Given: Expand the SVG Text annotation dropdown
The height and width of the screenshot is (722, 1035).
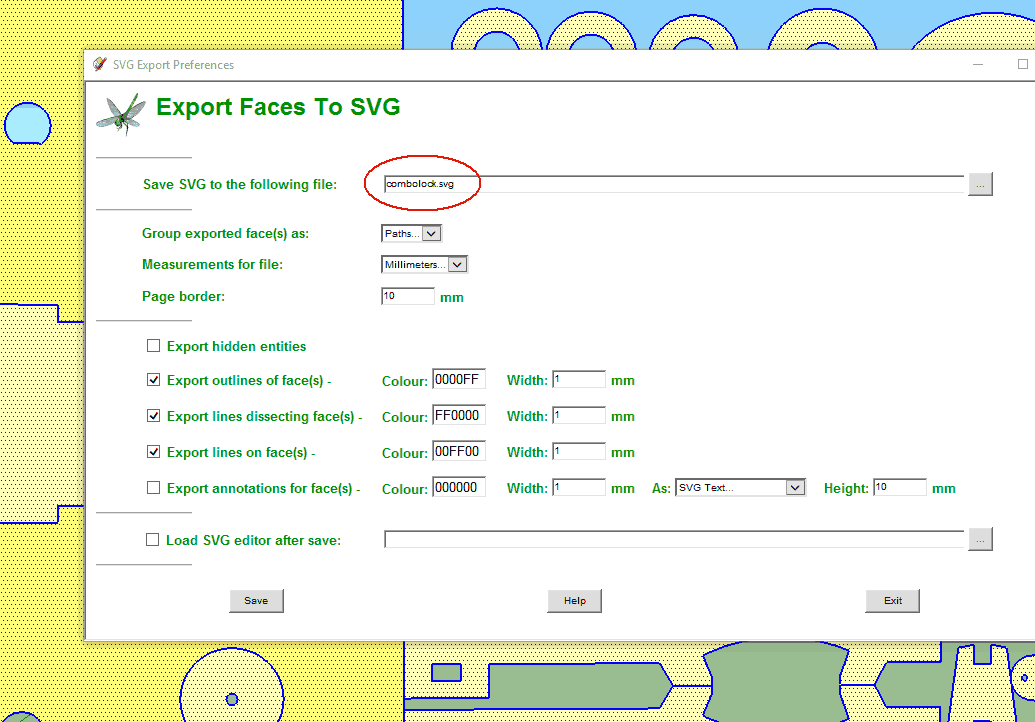Looking at the screenshot, I should (795, 488).
